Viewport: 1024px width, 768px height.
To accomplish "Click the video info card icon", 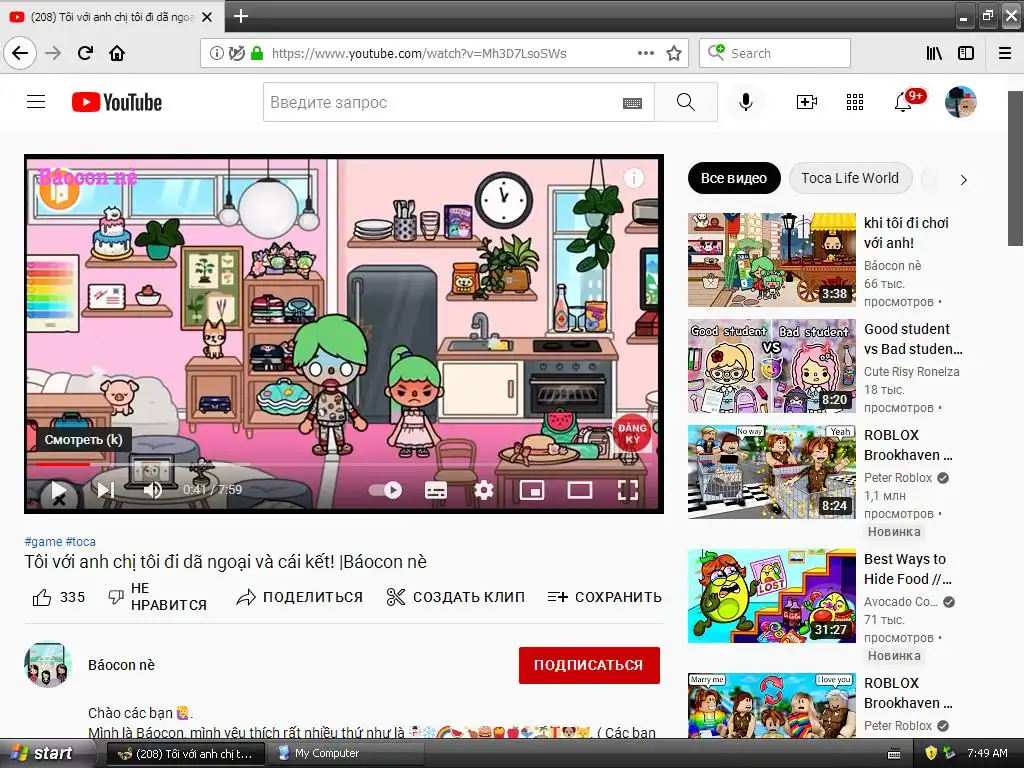I will [633, 178].
